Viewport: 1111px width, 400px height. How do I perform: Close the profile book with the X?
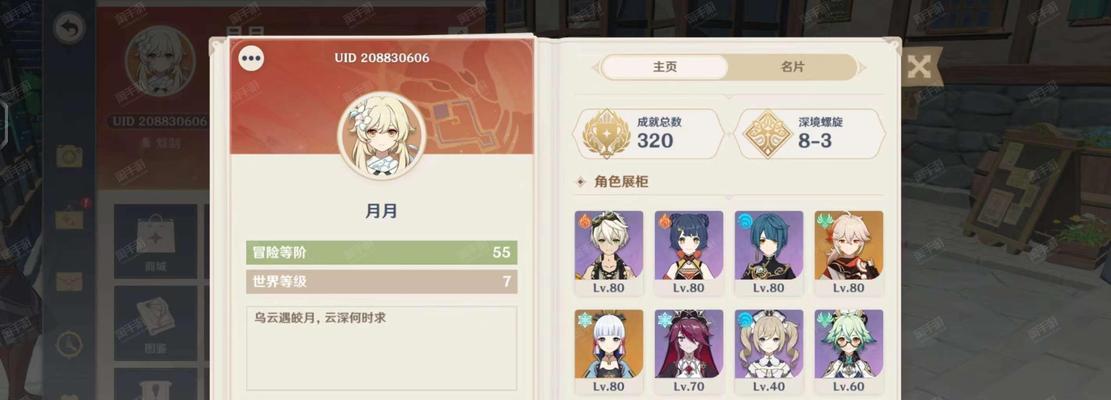coord(919,67)
